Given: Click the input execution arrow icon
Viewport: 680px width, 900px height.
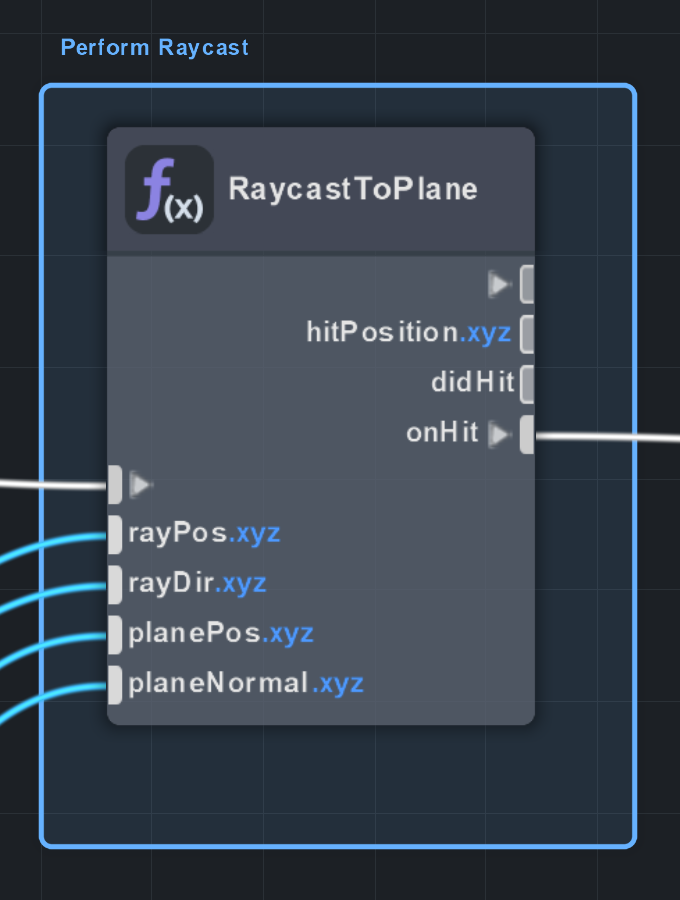Looking at the screenshot, I should point(141,485).
